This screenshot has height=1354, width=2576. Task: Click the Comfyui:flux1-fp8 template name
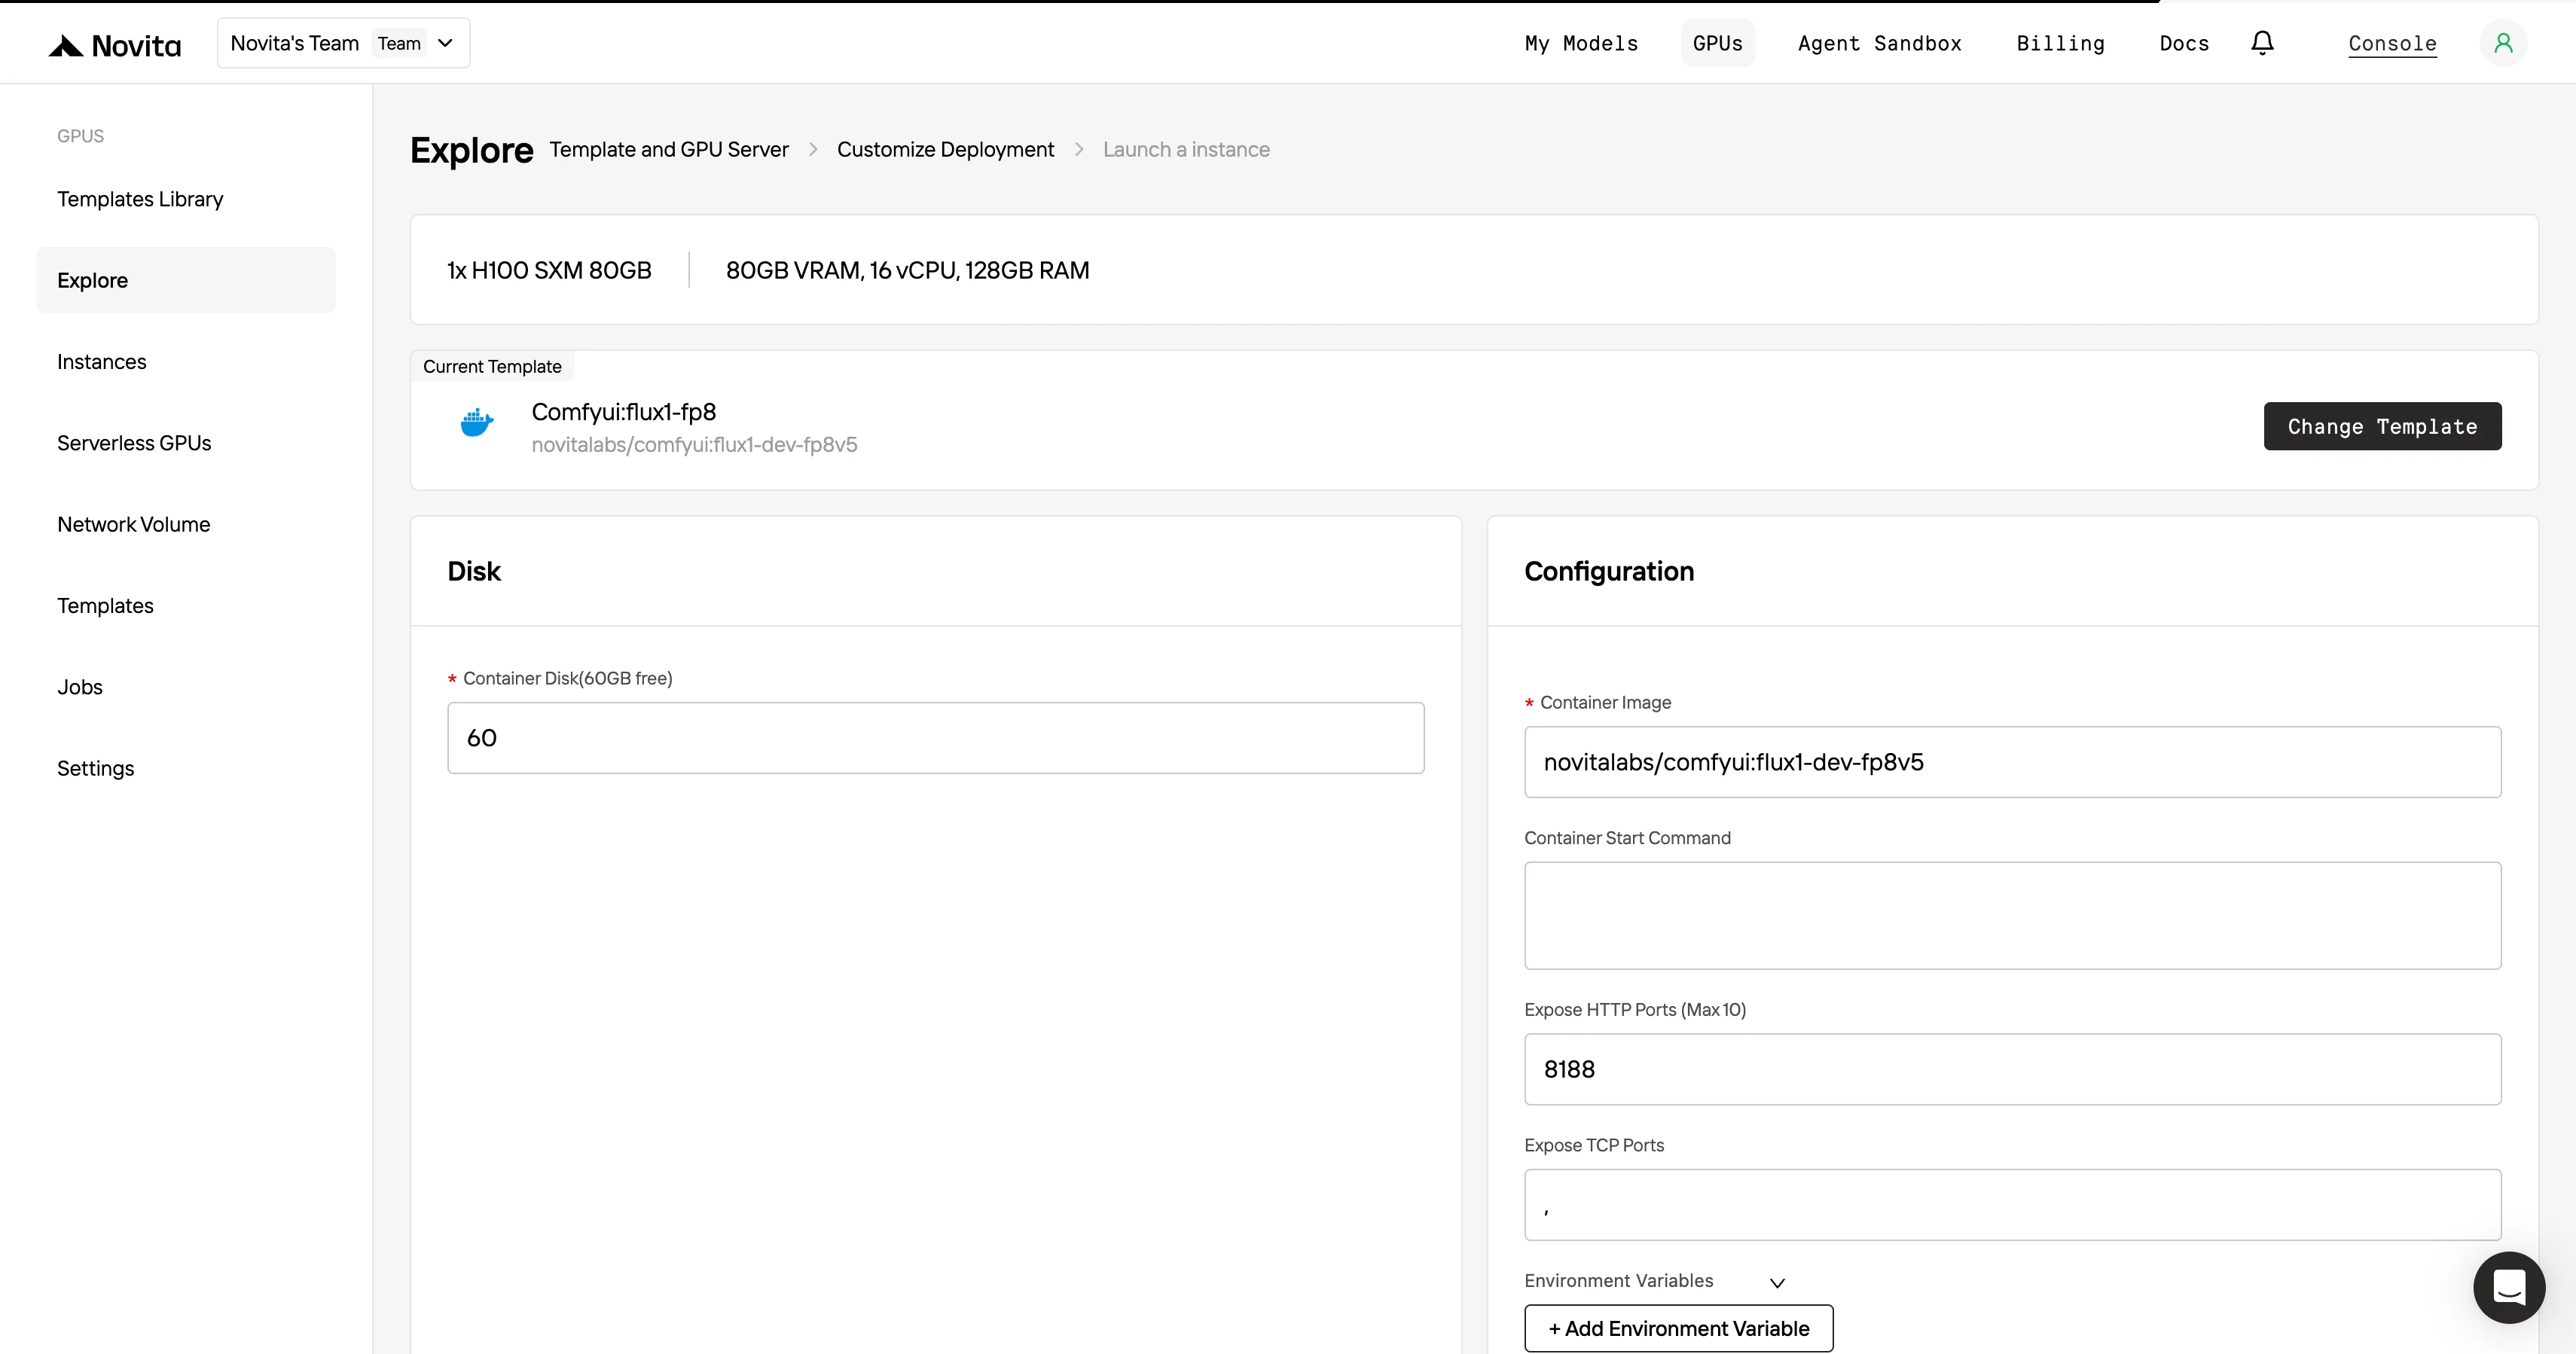pyautogui.click(x=623, y=412)
